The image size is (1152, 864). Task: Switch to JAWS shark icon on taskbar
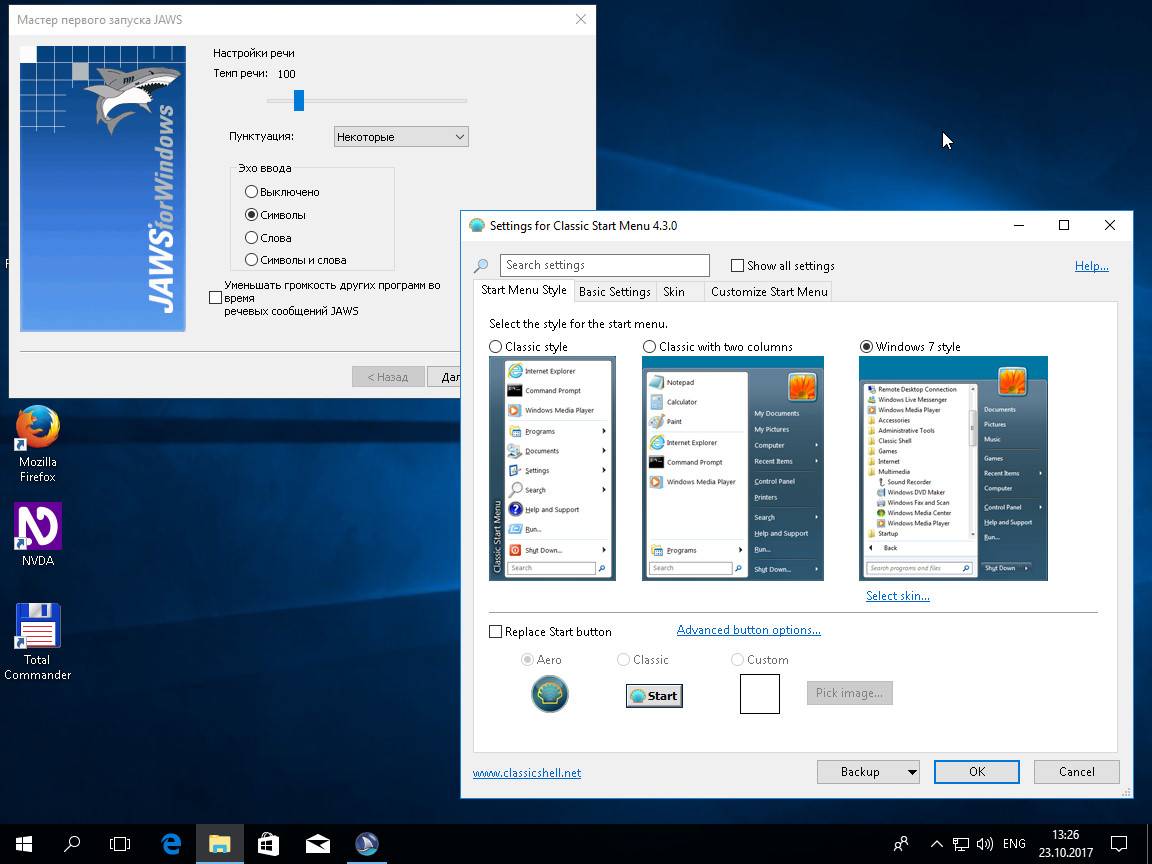pyautogui.click(x=367, y=843)
